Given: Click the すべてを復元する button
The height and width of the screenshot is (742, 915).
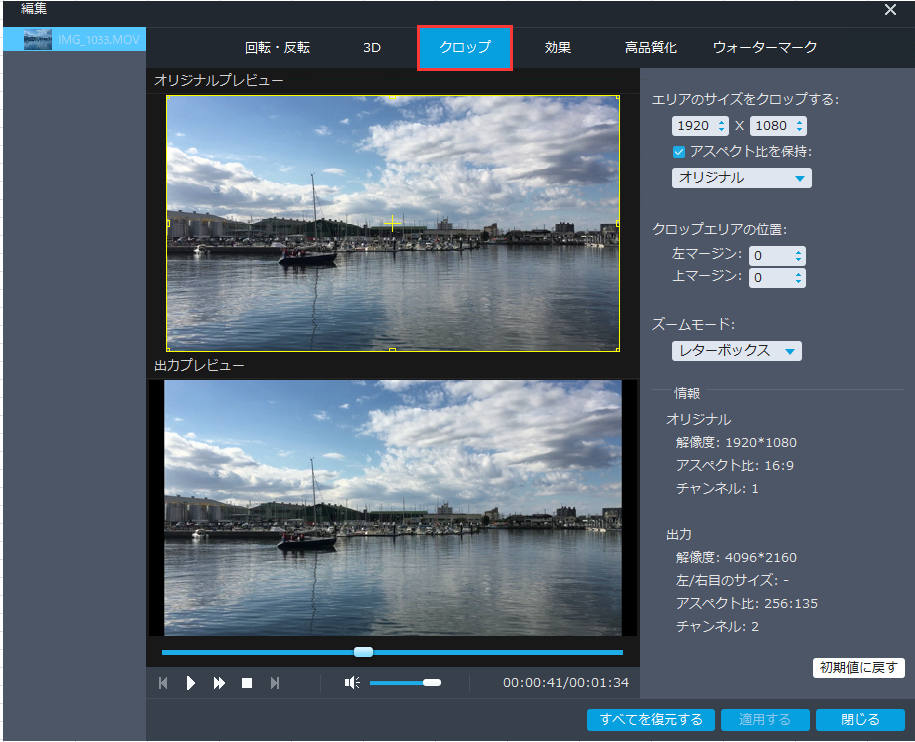Looking at the screenshot, I should coord(651,720).
